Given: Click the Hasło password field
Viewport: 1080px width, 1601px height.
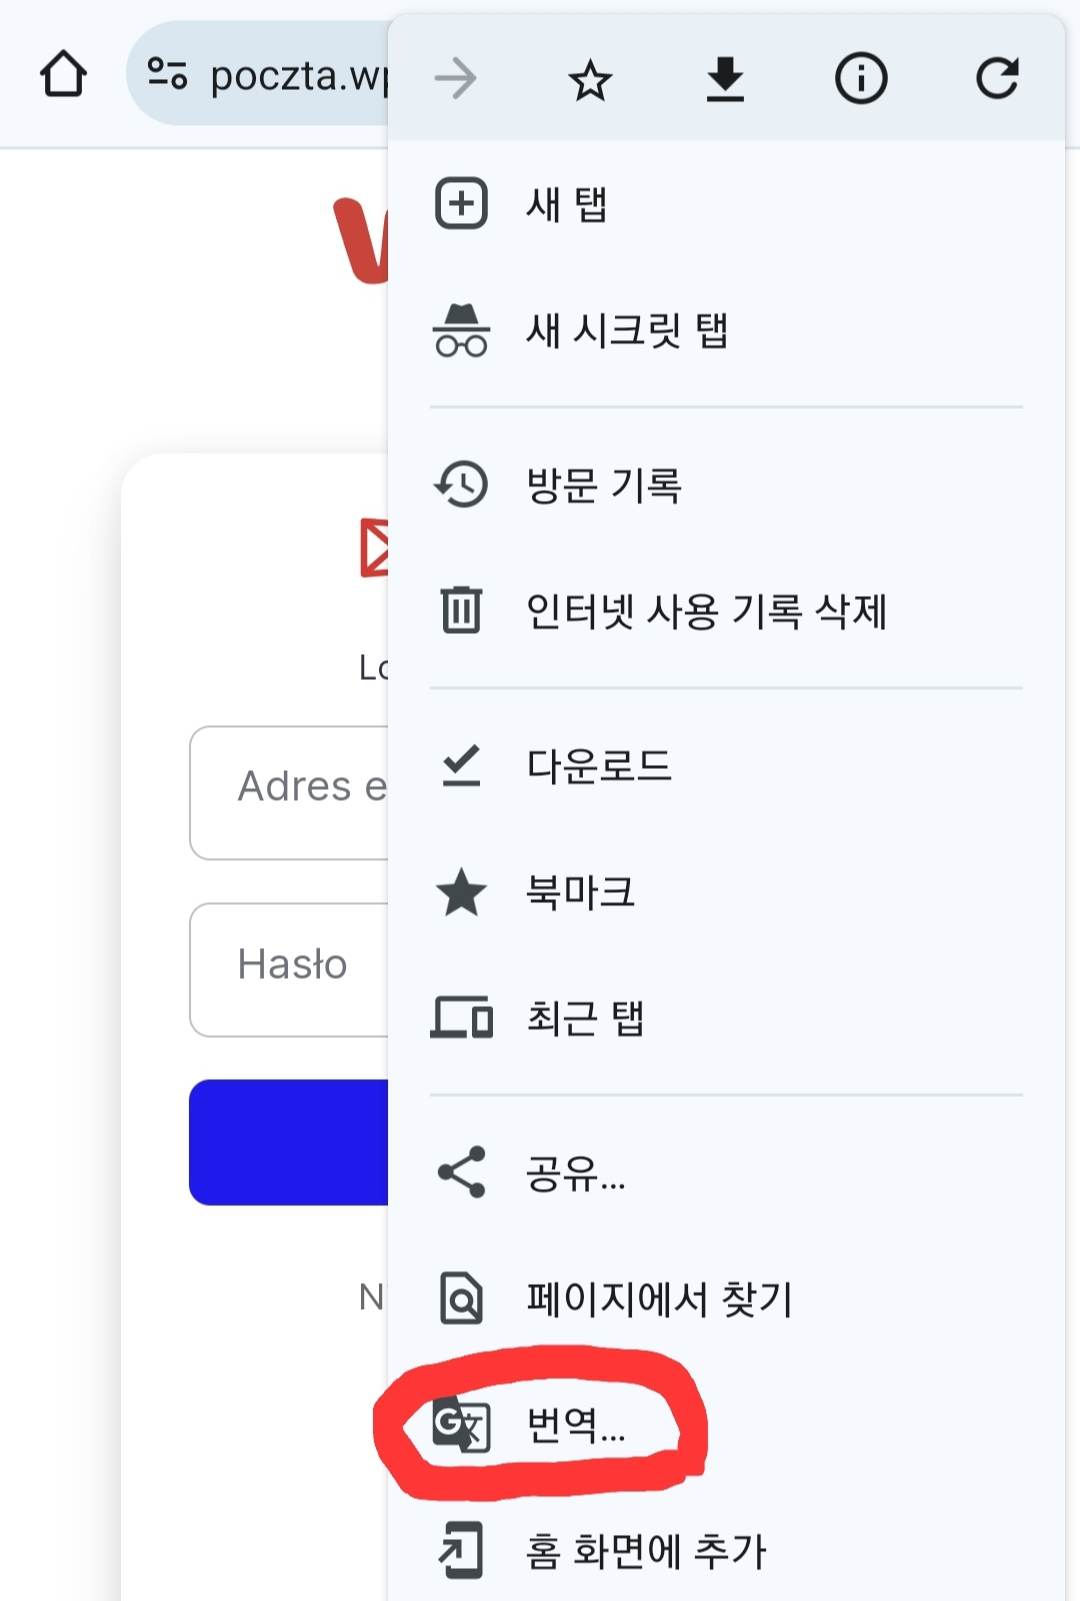Looking at the screenshot, I should (290, 966).
